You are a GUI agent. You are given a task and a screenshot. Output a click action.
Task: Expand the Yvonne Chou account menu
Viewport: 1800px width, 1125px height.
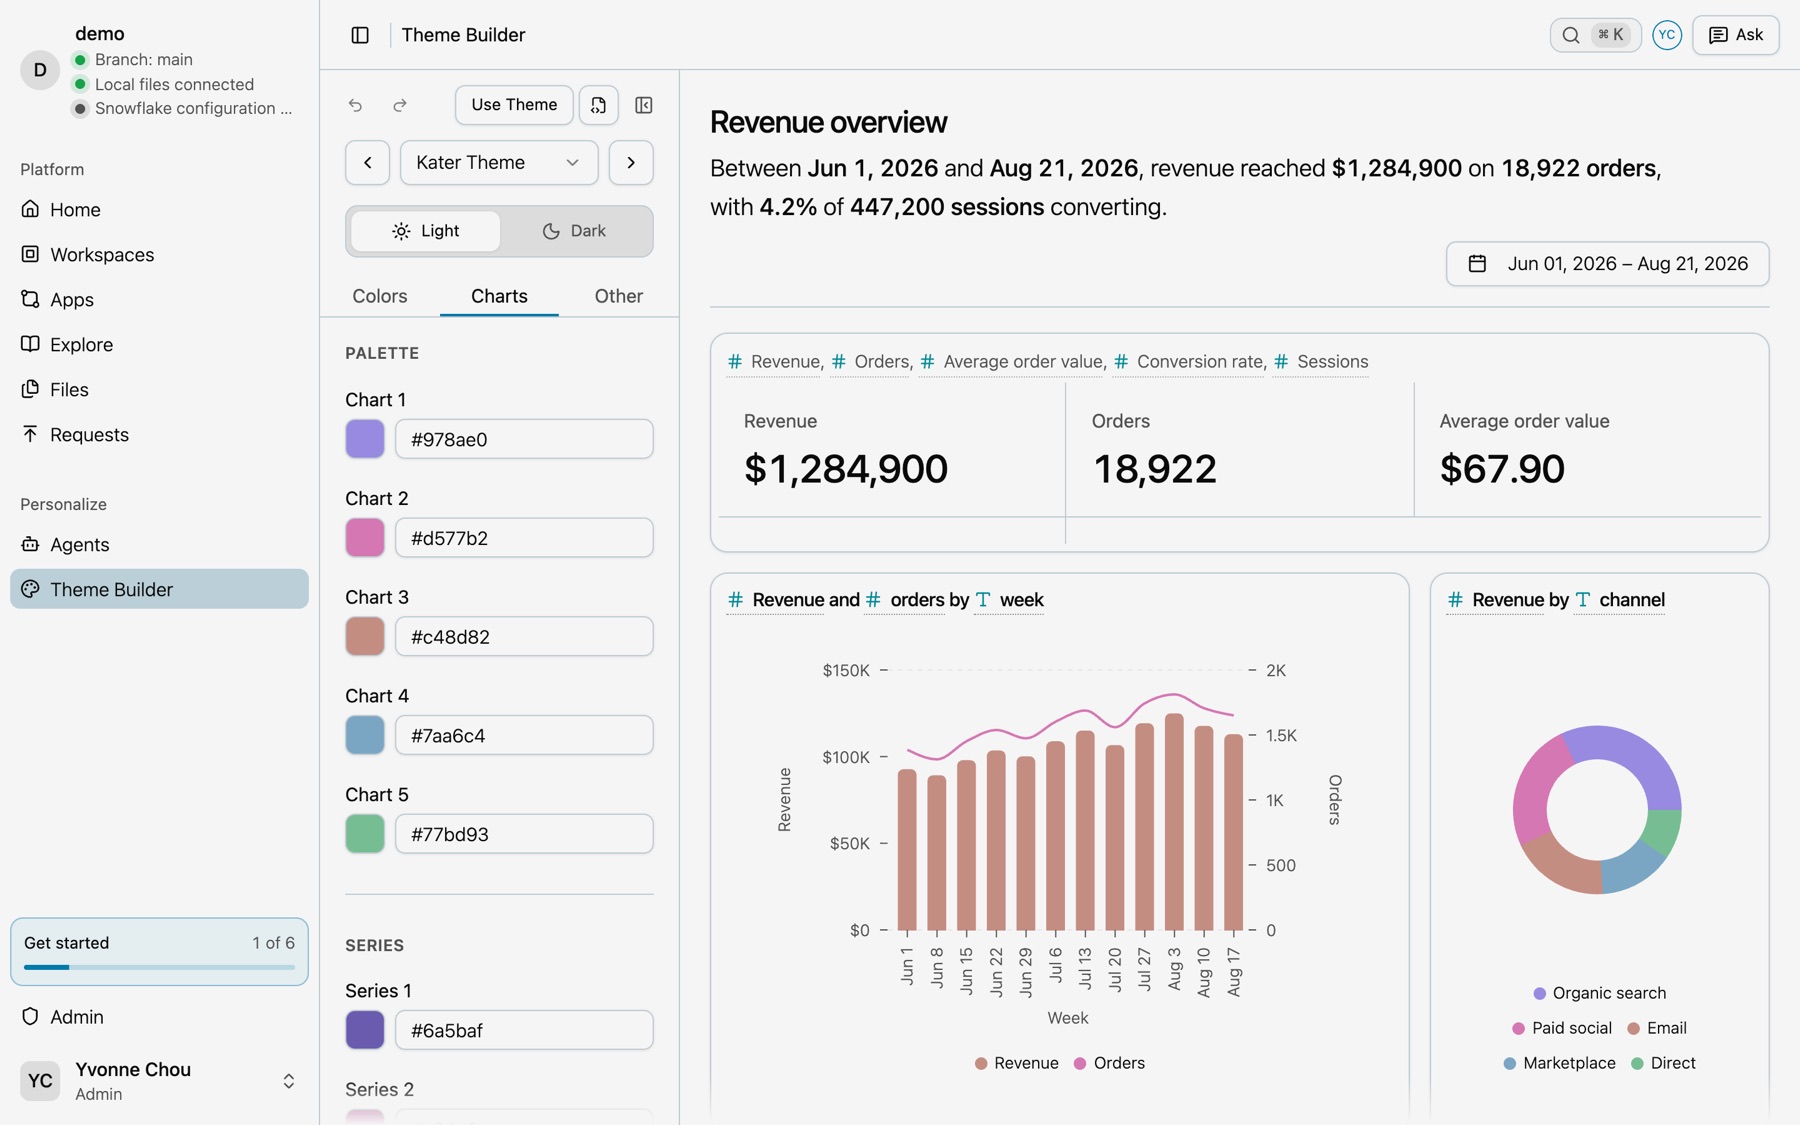160,1081
